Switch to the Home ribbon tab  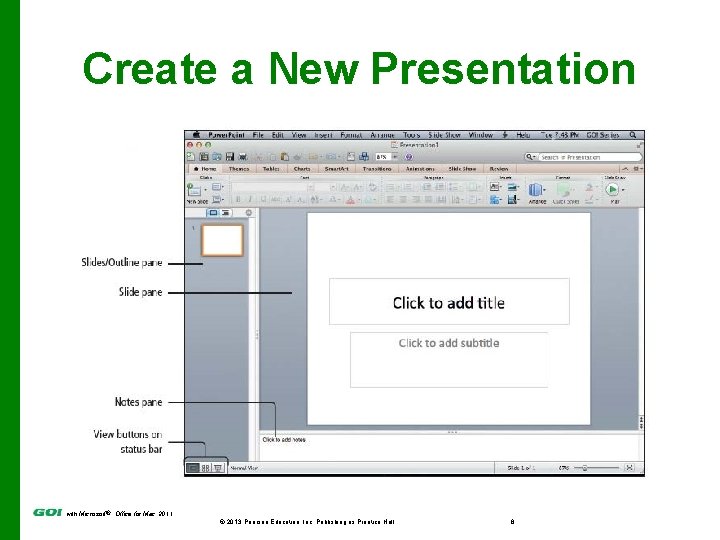click(205, 169)
